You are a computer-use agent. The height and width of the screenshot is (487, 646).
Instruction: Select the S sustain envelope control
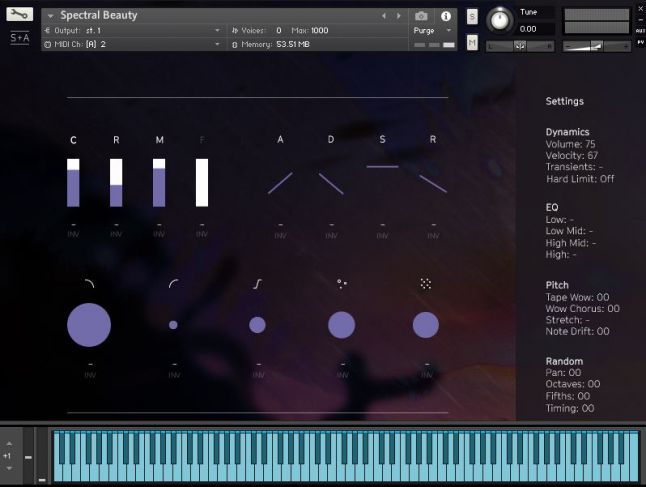point(382,166)
